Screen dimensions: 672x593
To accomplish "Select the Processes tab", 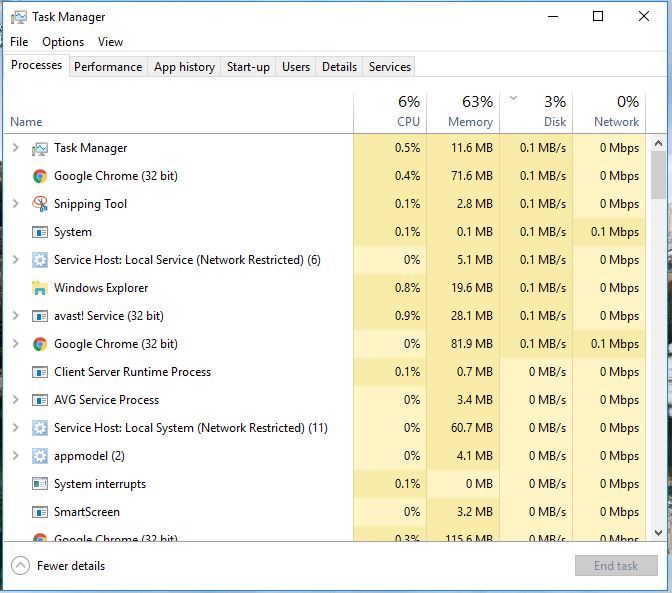I will click(x=36, y=65).
